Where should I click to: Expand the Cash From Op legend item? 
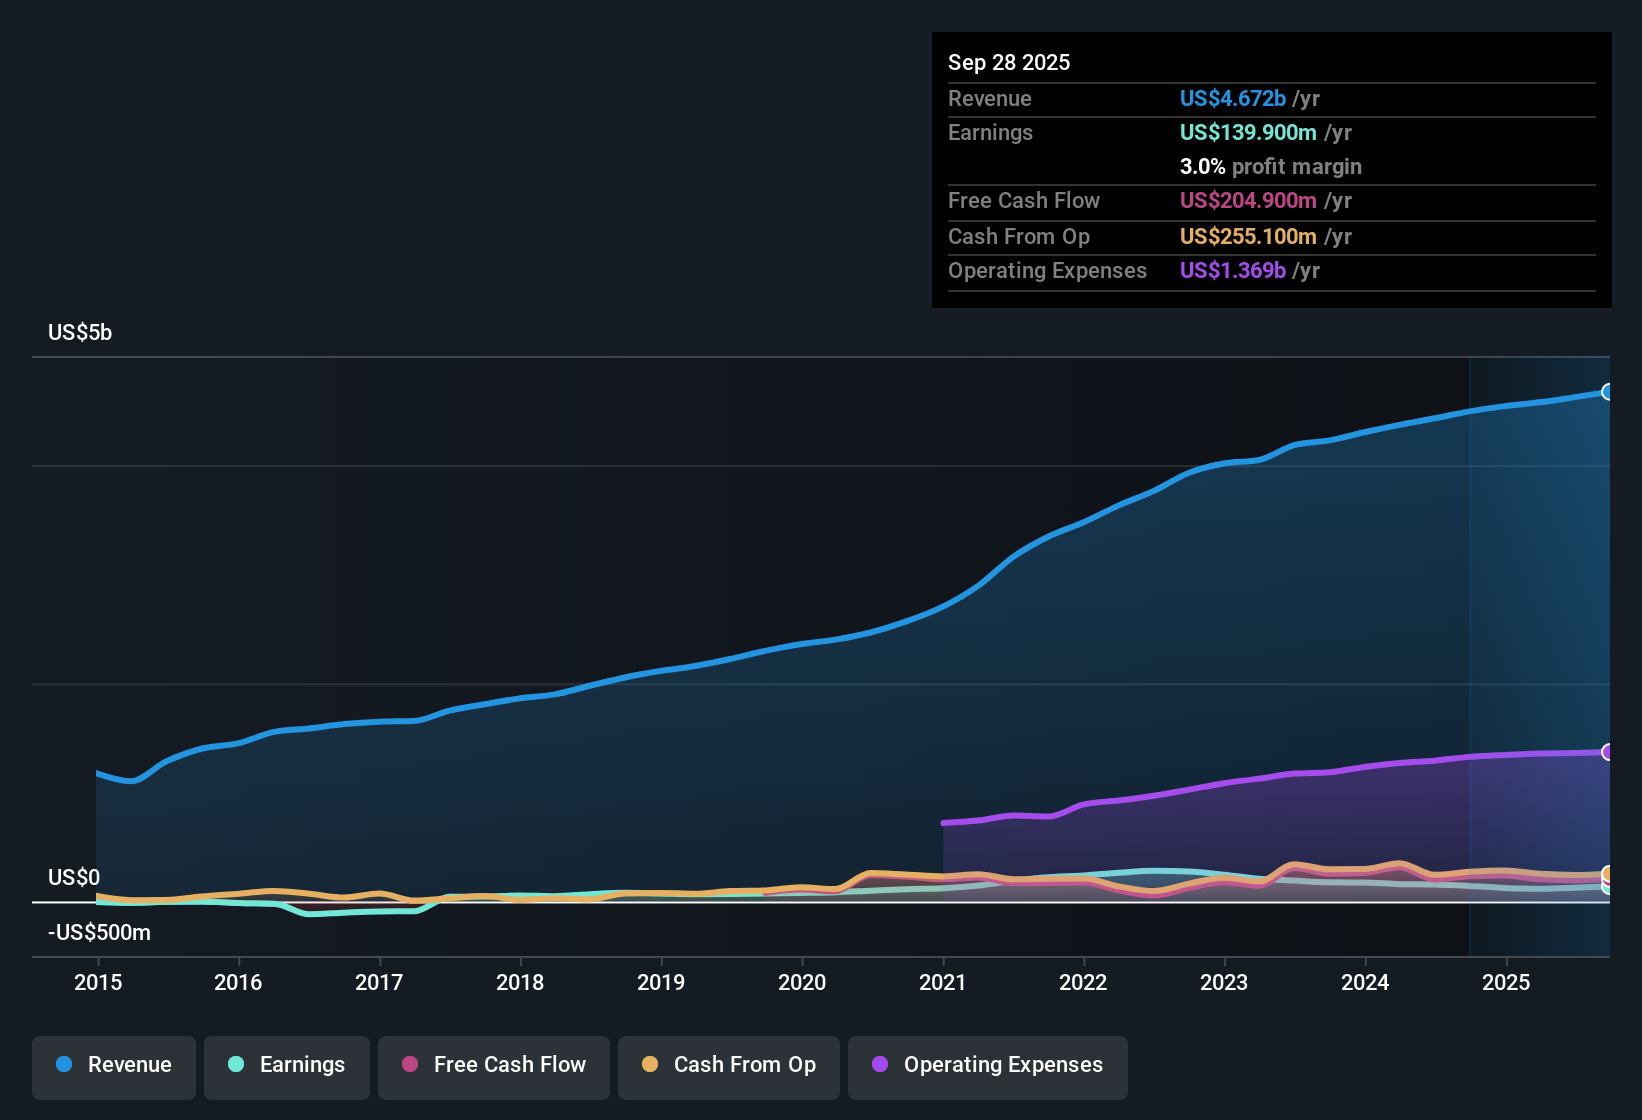pos(728,1065)
